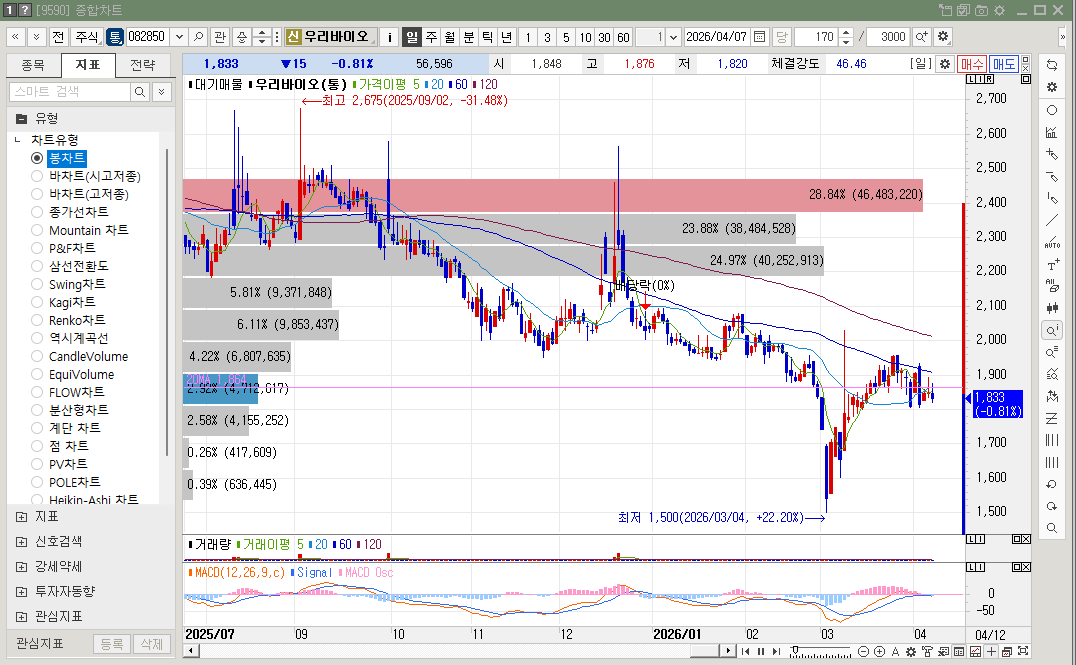Click the horizontal chart scrollbar right arrow

click(727, 651)
